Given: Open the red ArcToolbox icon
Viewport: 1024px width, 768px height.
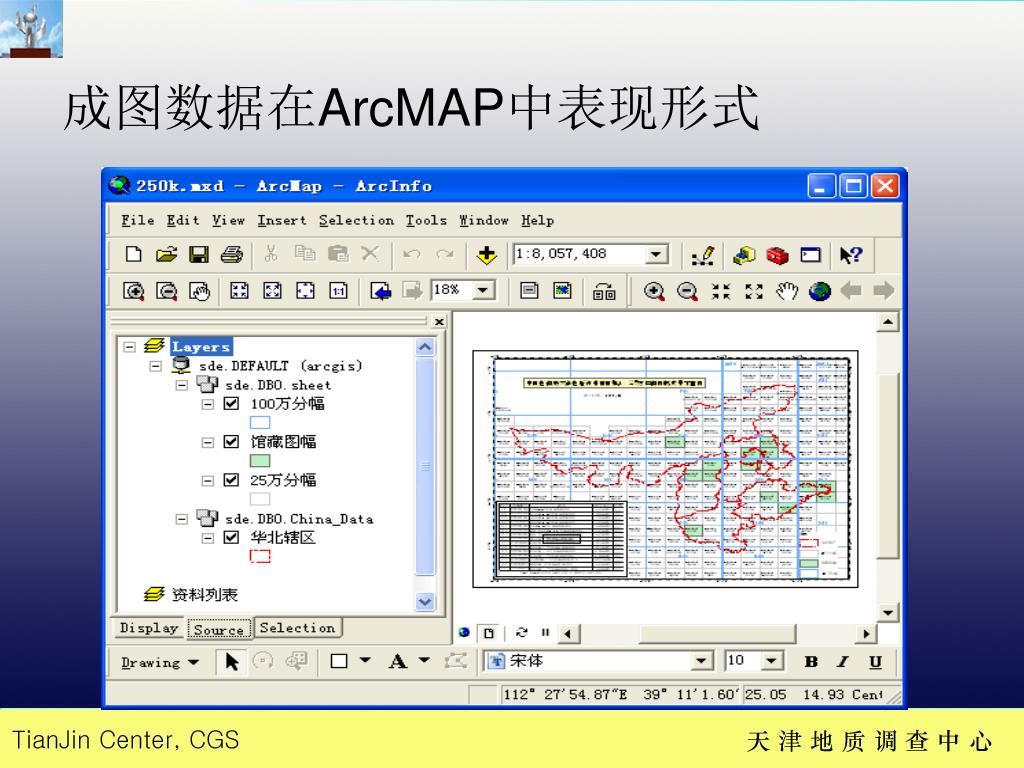Looking at the screenshot, I should [777, 255].
